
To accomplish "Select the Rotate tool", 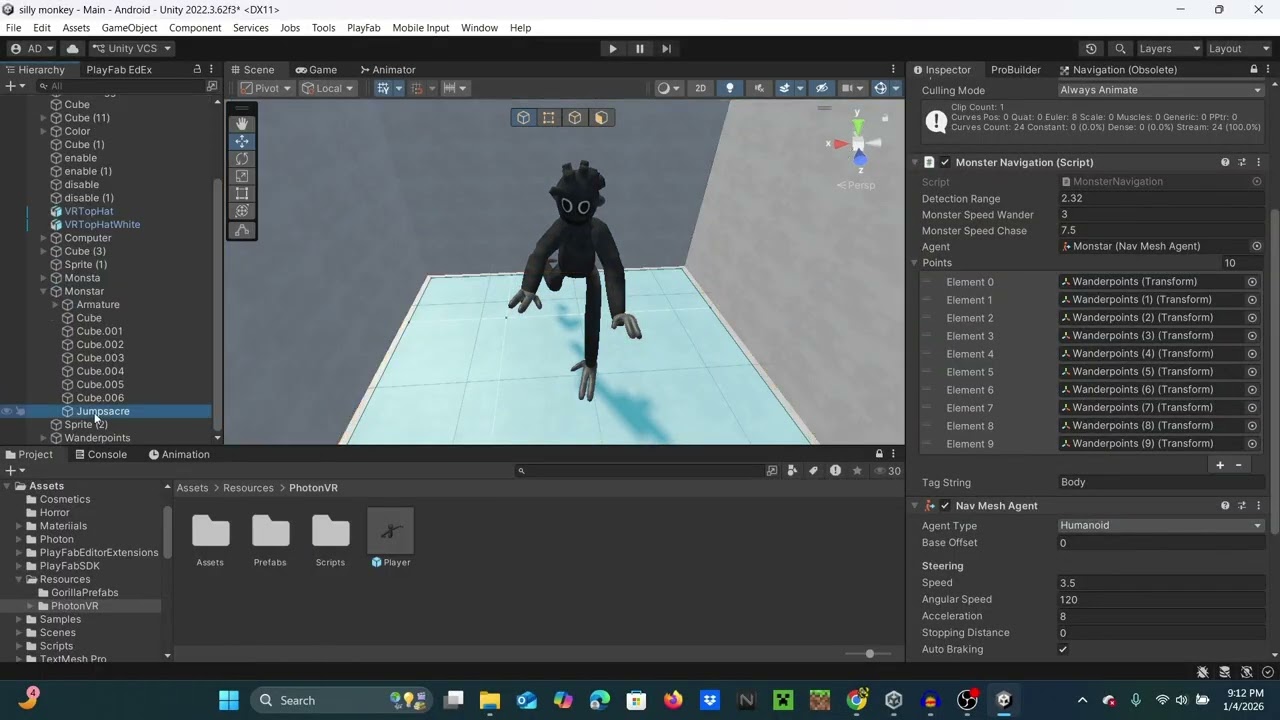I will (x=242, y=159).
